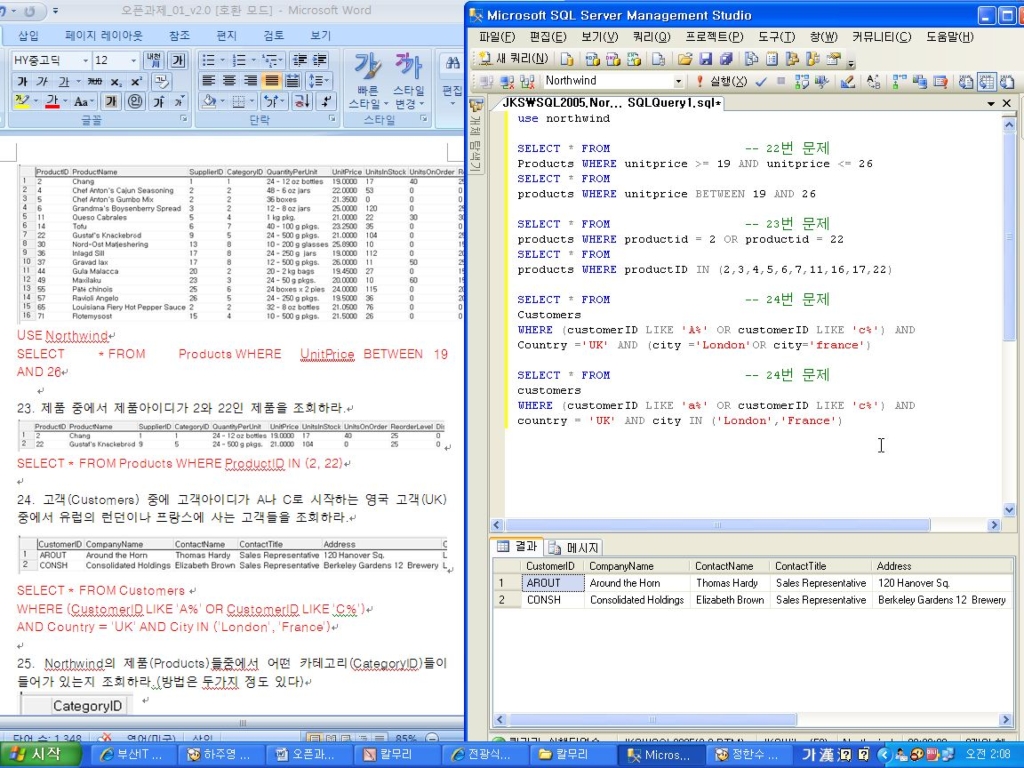Click the Display Estimated Execution Plan icon
The height and width of the screenshot is (768, 1024).
[x=802, y=81]
